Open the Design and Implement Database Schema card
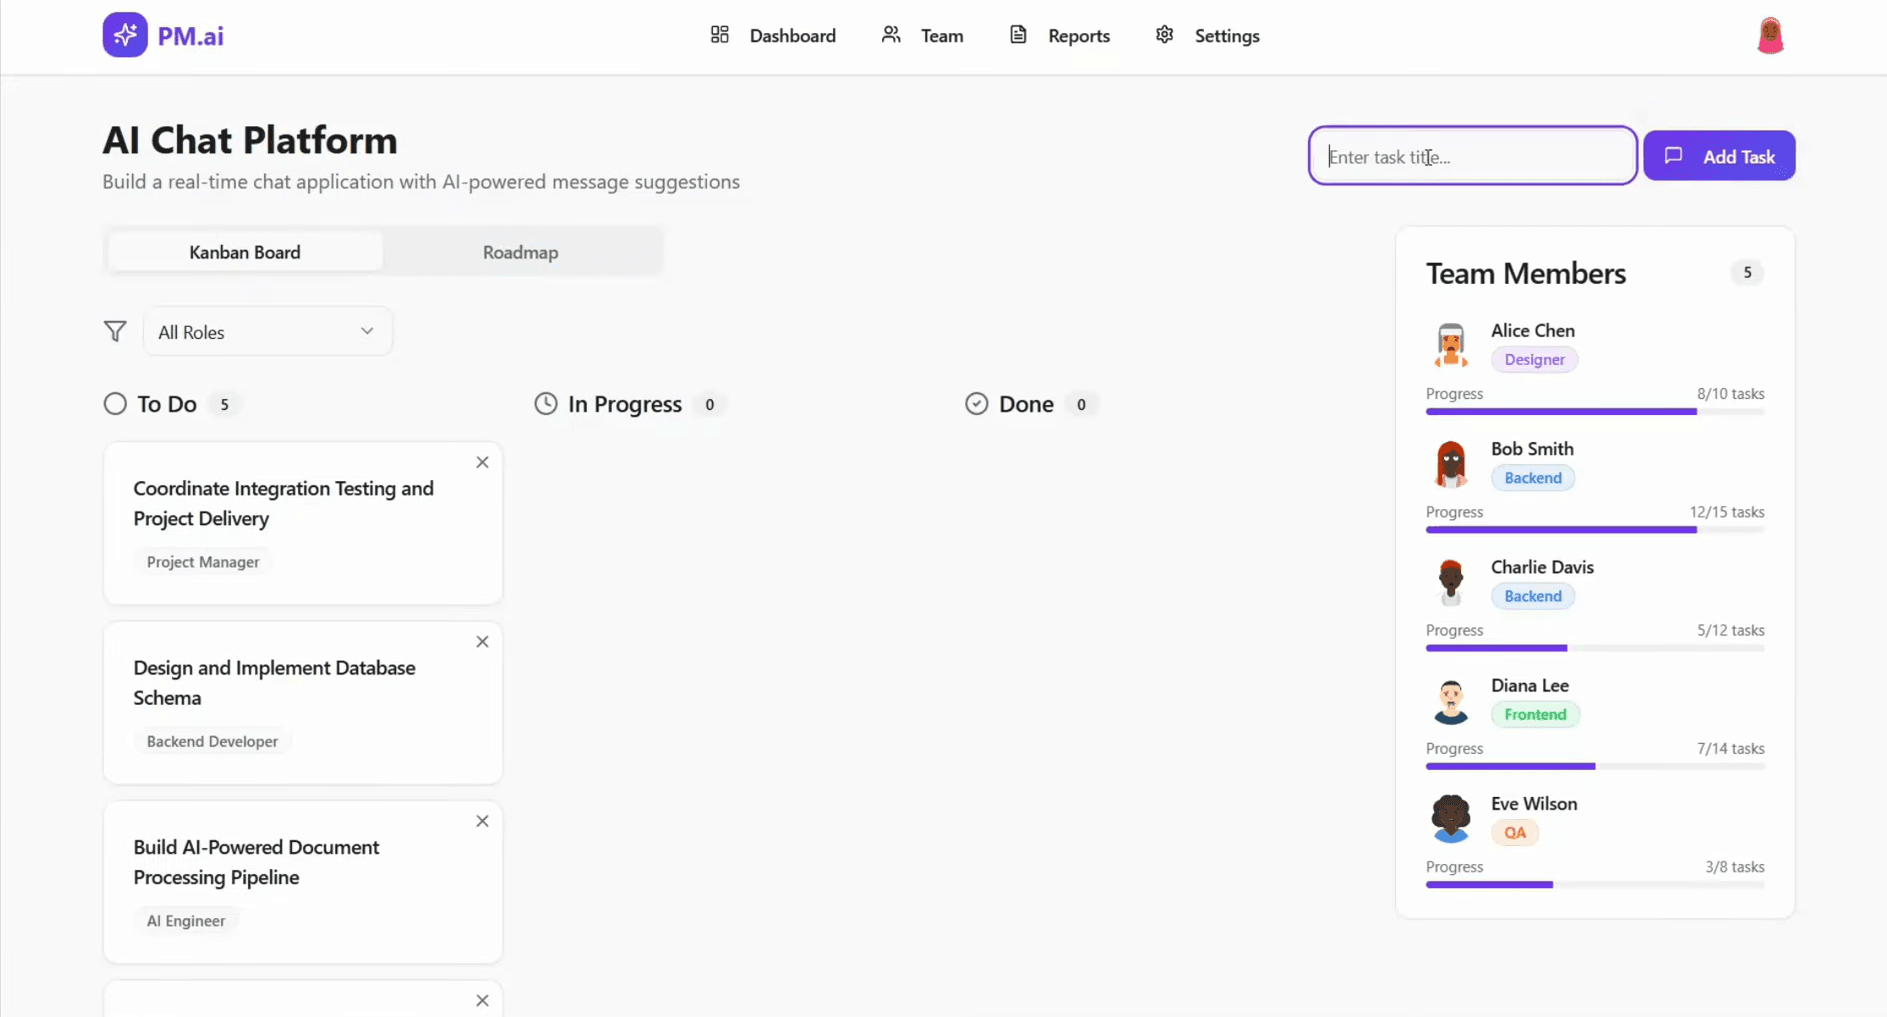 pos(303,703)
